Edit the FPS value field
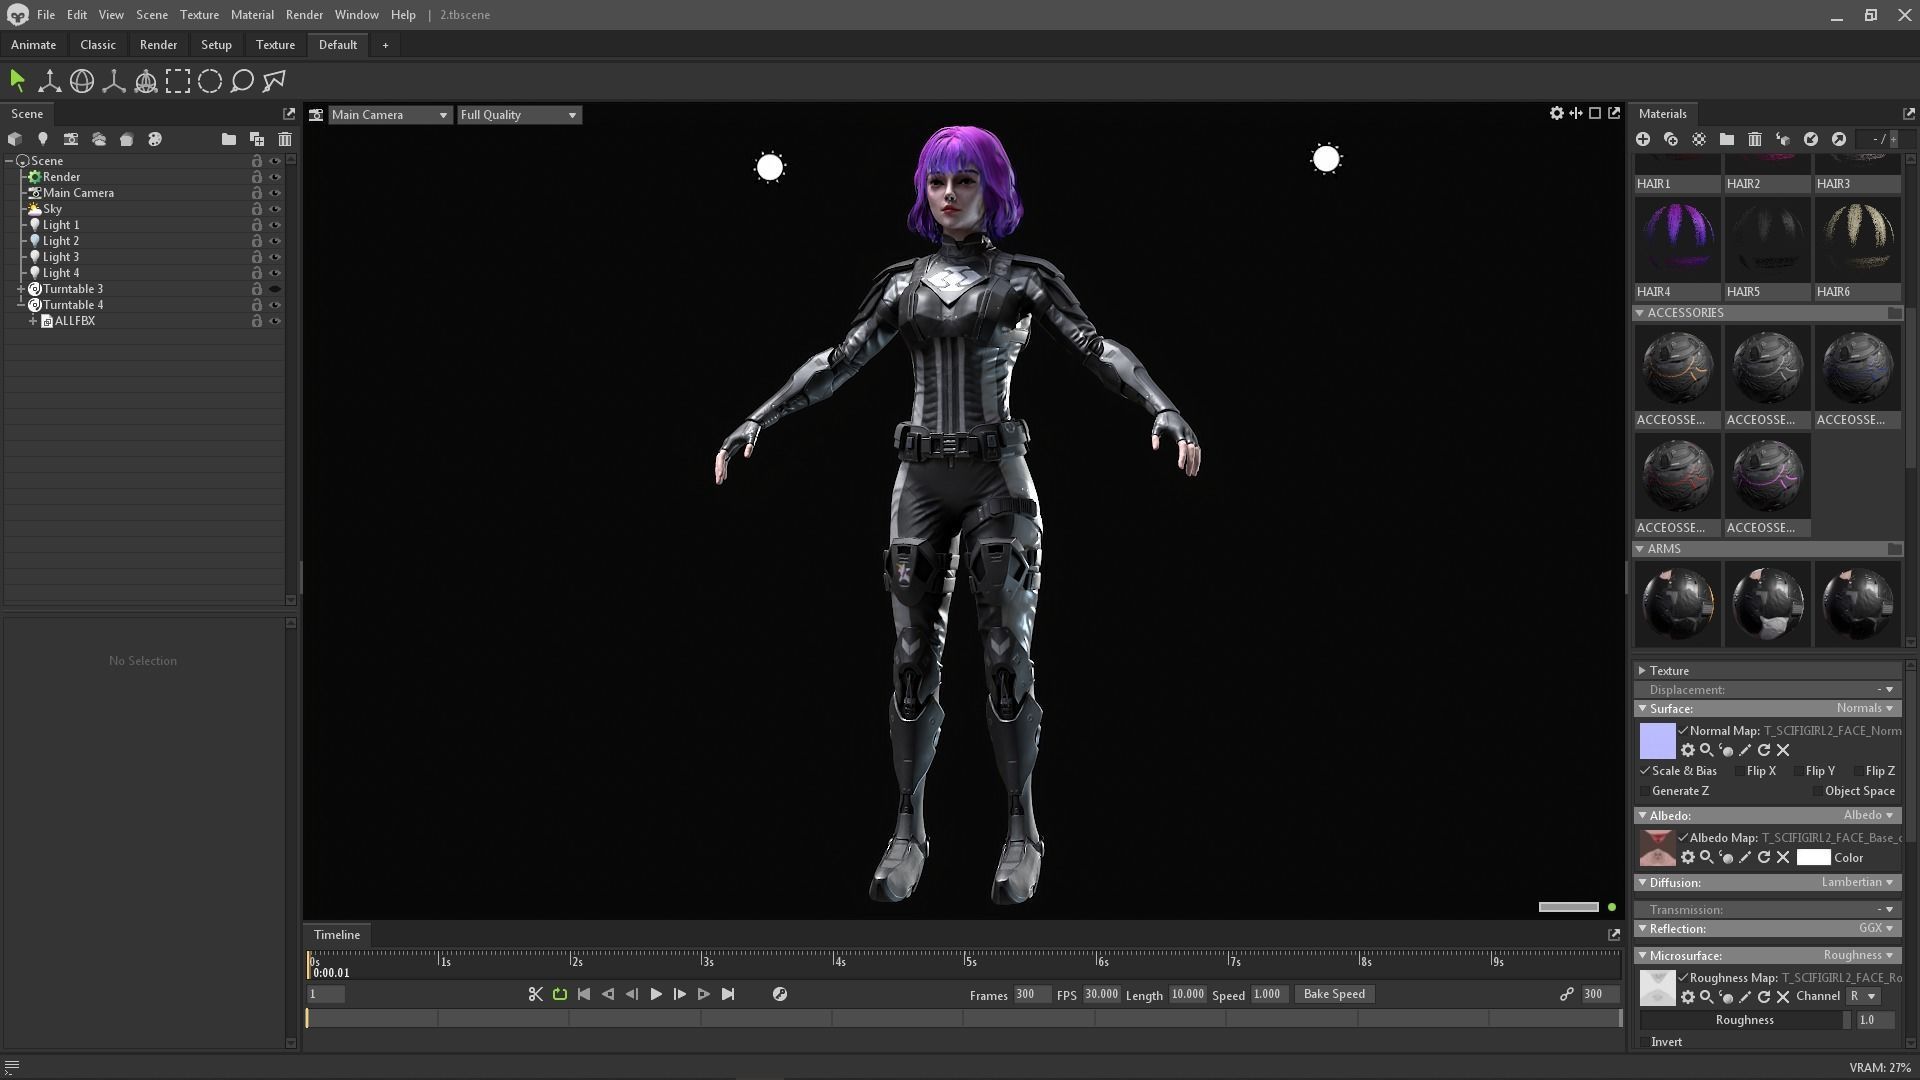This screenshot has height=1080, width=1920. click(x=1101, y=994)
